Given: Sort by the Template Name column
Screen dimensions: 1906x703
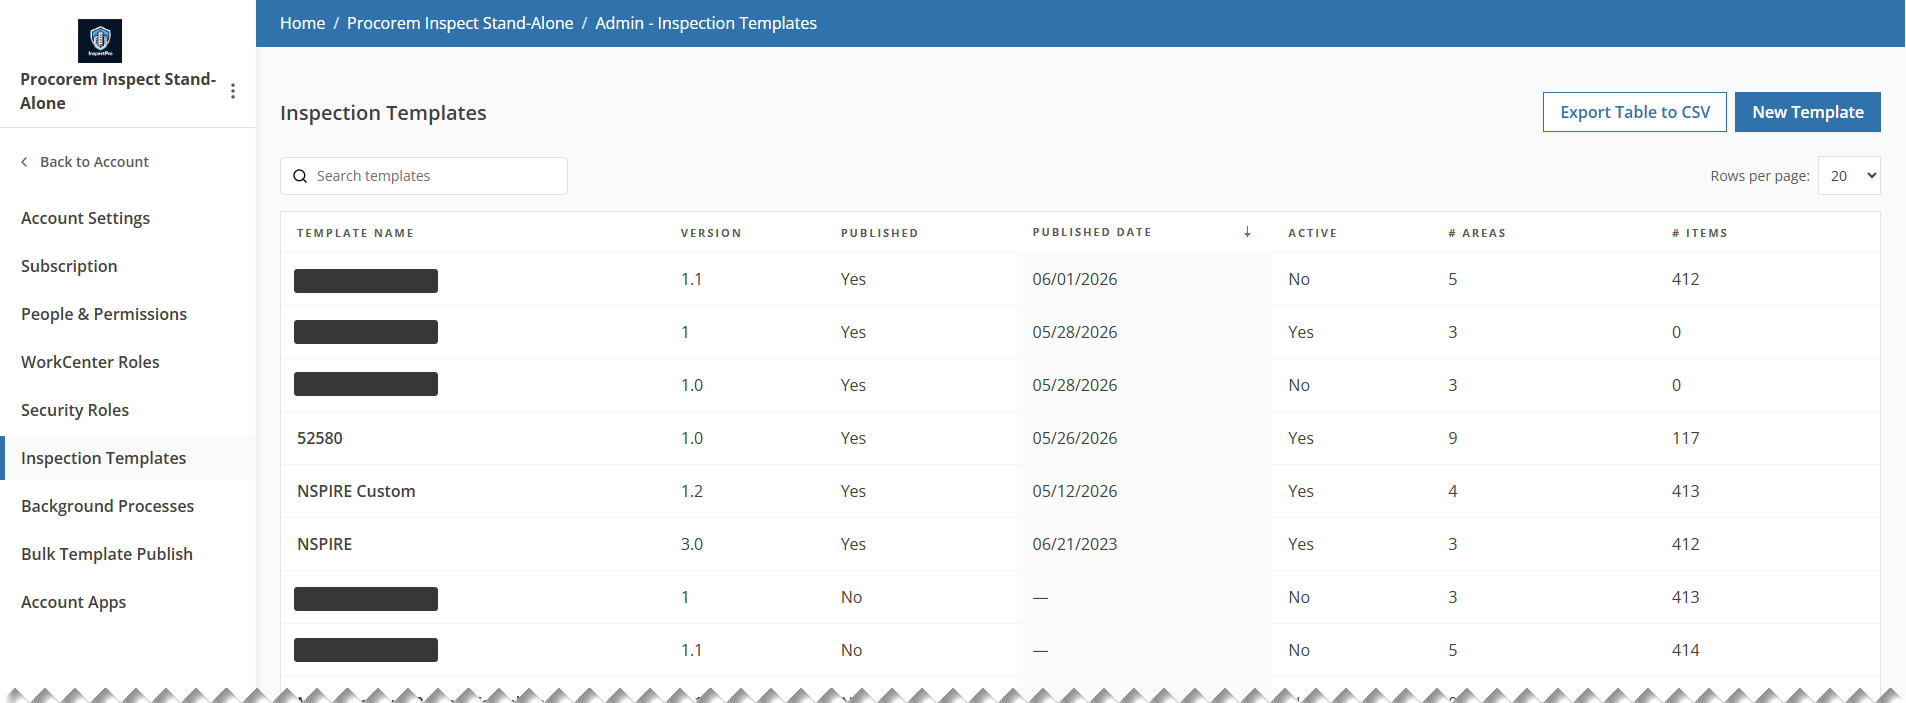Looking at the screenshot, I should (355, 233).
